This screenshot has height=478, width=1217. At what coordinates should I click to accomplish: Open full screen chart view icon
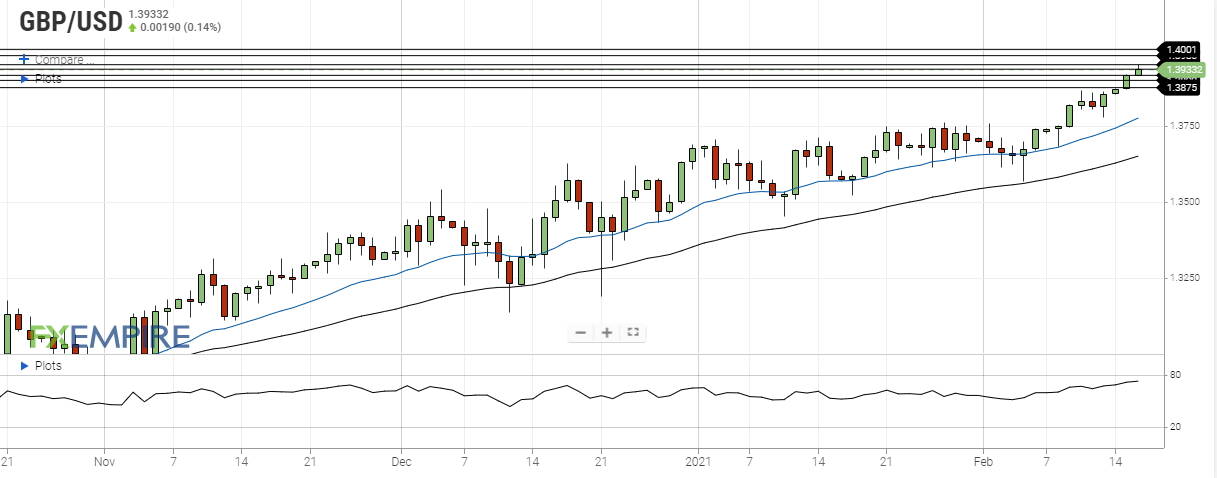(632, 333)
